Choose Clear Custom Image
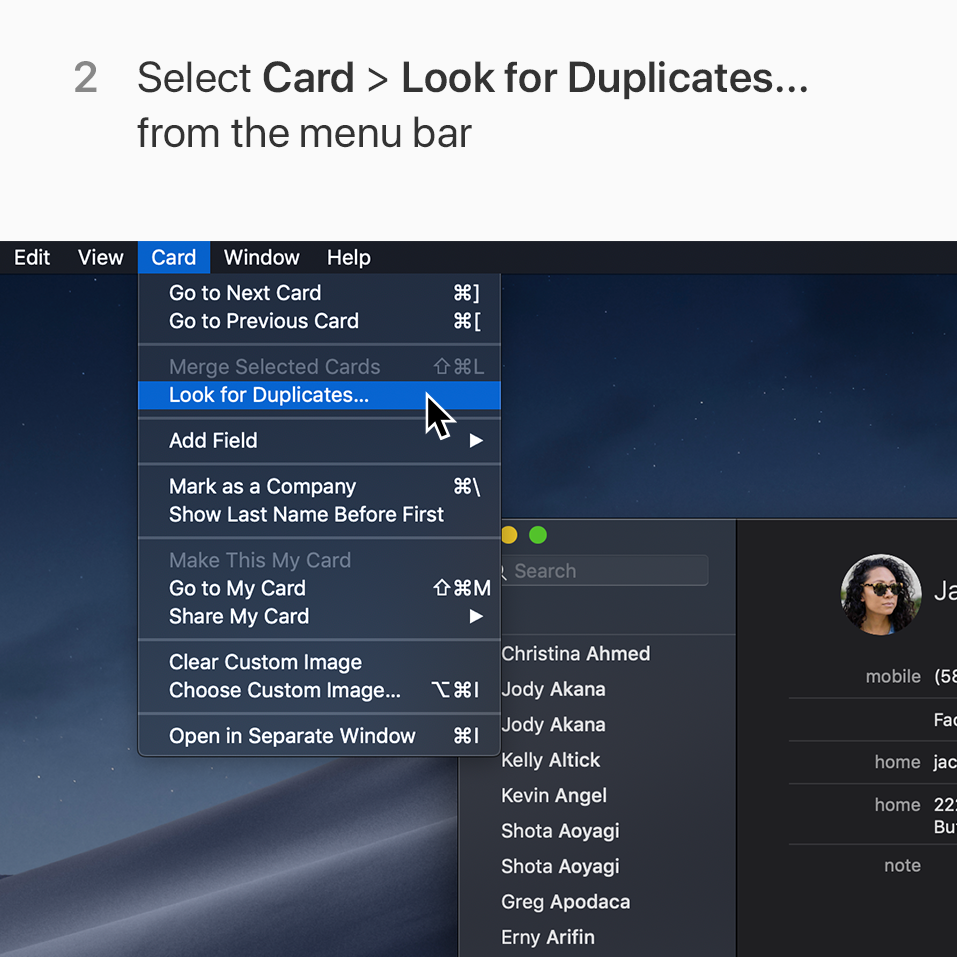The image size is (957, 957). [319, 662]
